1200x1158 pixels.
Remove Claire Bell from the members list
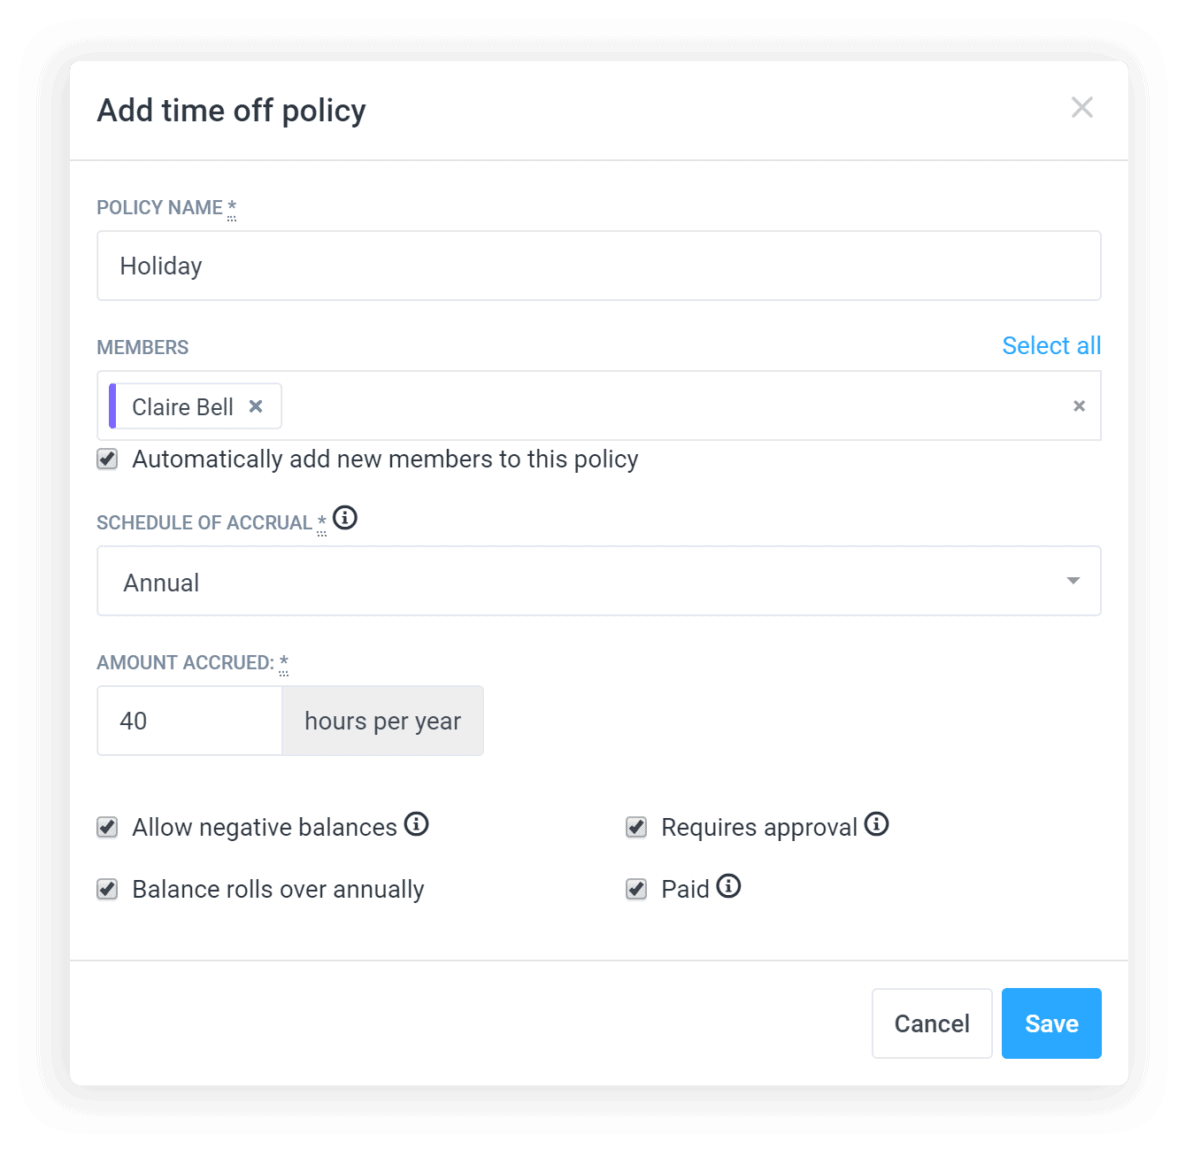256,406
